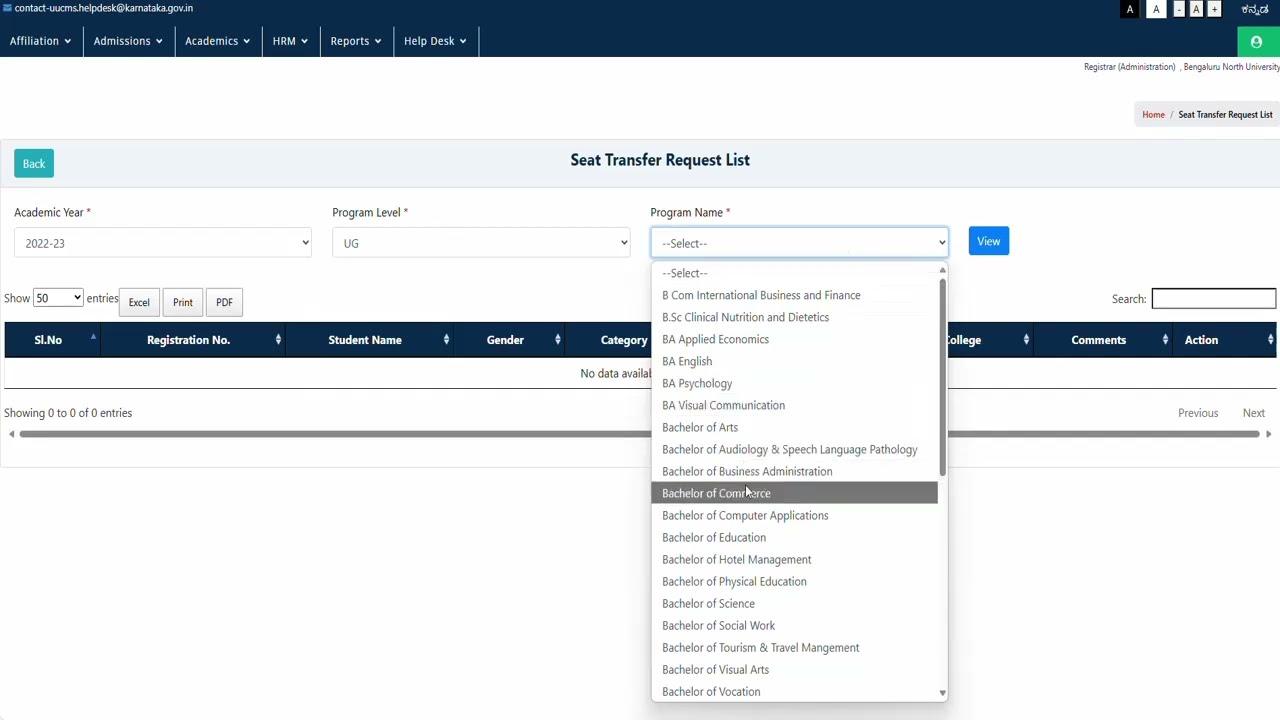1280x720 pixels.
Task: Click the dropdown list vertical scrollbar thumb
Action: click(x=942, y=378)
